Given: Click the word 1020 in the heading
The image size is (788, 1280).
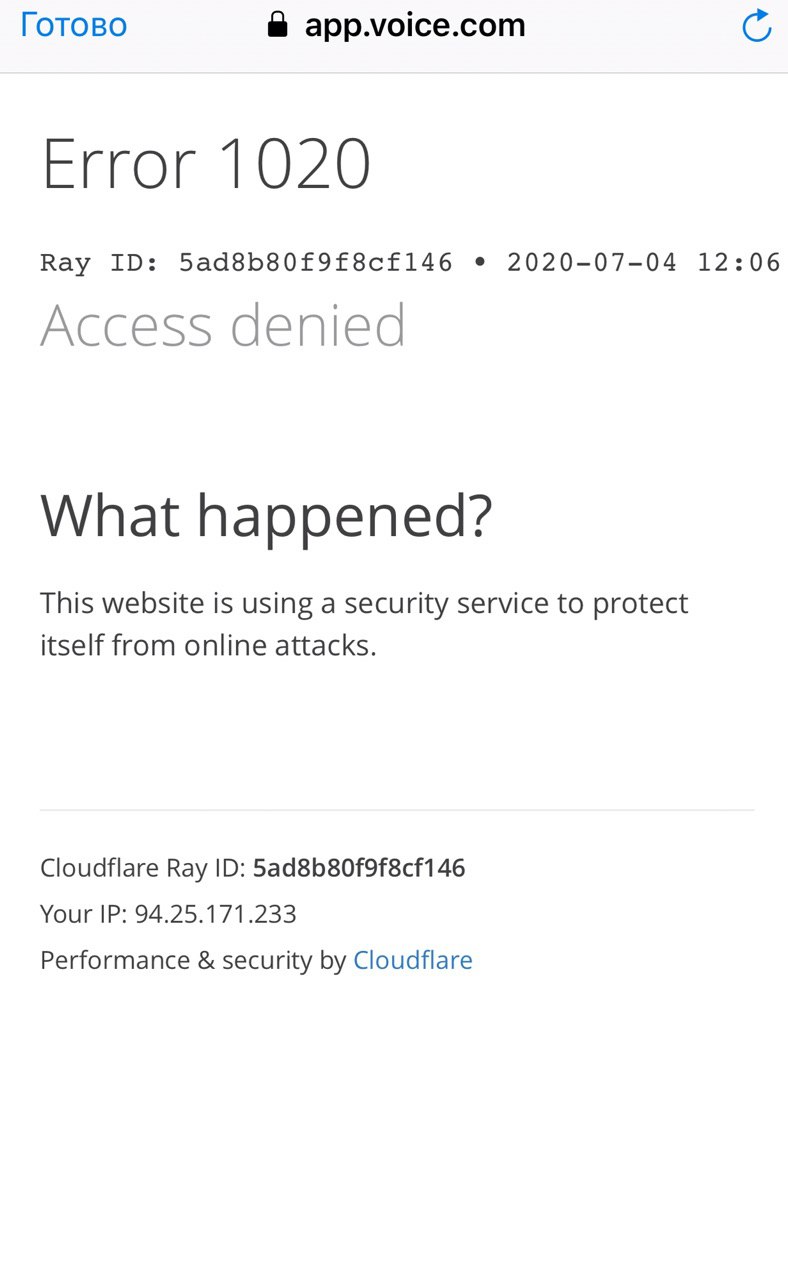Looking at the screenshot, I should pyautogui.click(x=294, y=164).
